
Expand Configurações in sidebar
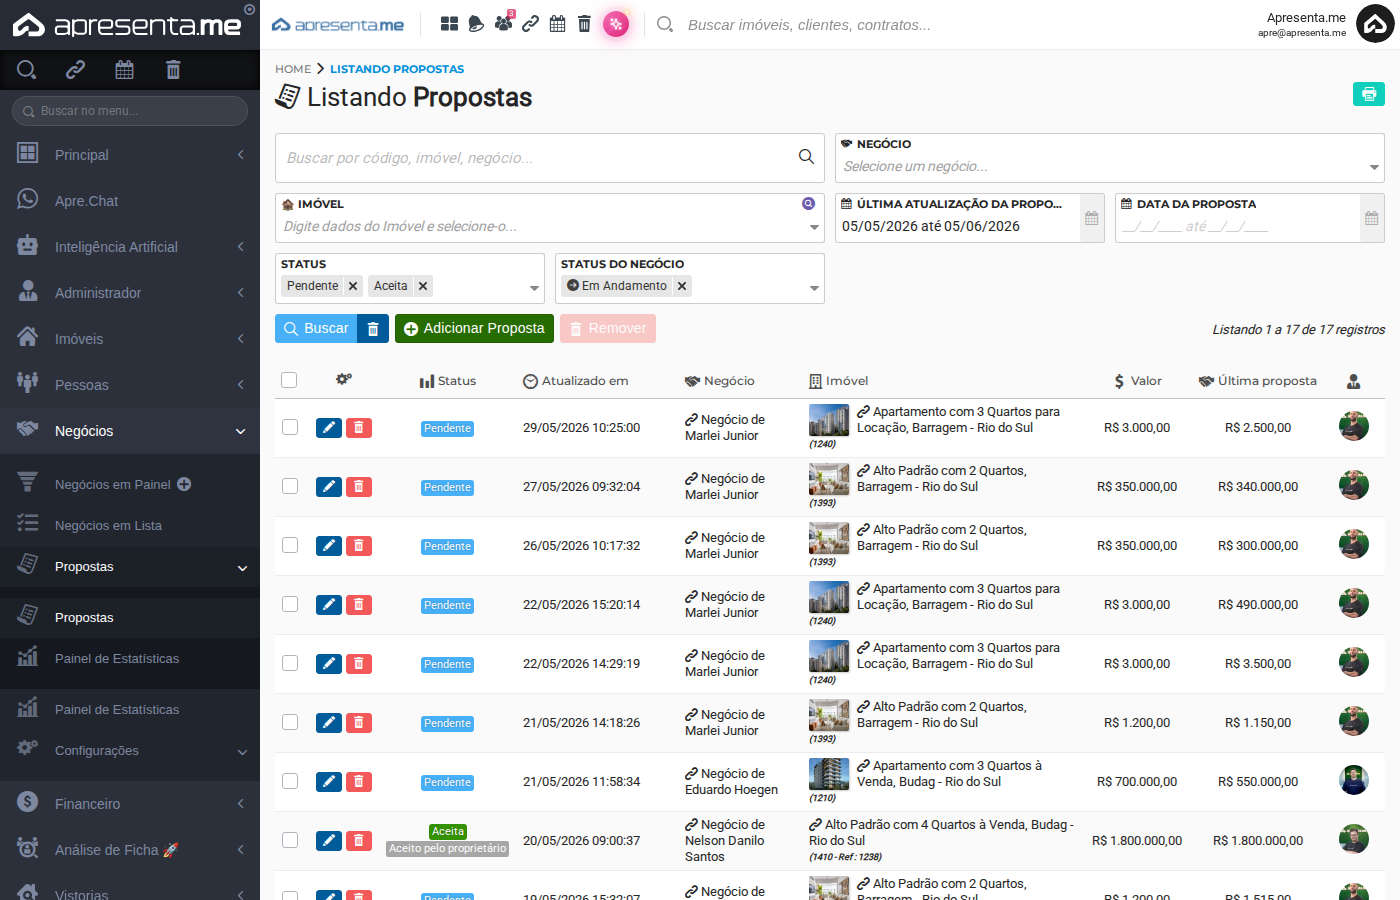(x=130, y=750)
